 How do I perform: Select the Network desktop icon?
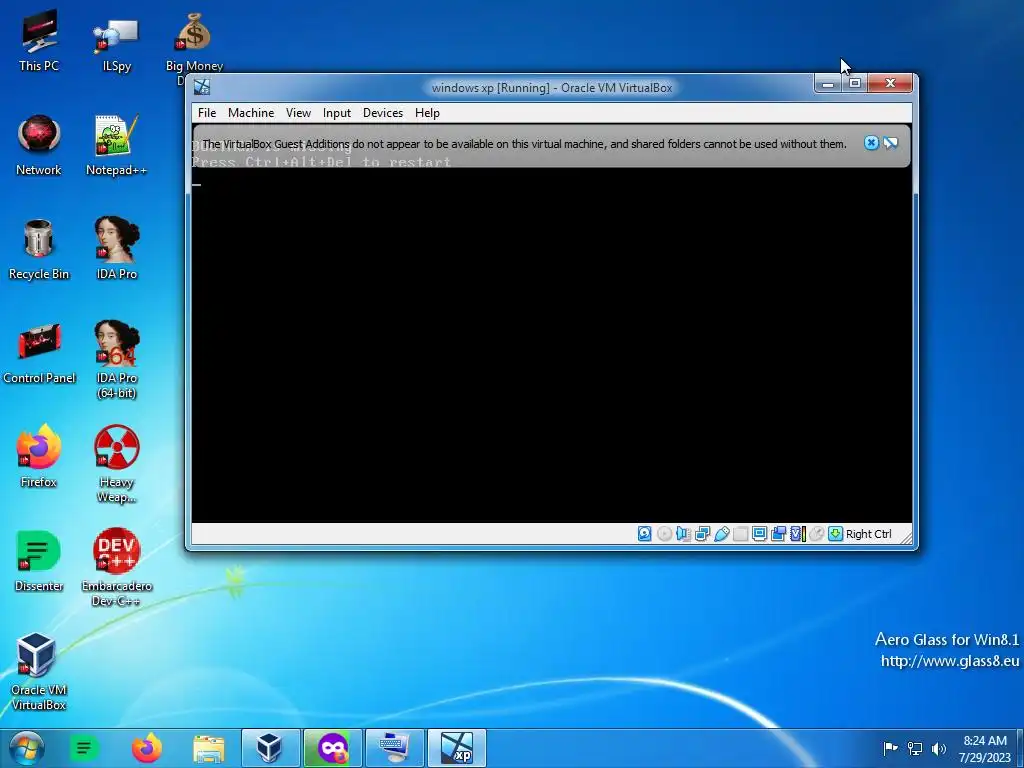point(39,145)
